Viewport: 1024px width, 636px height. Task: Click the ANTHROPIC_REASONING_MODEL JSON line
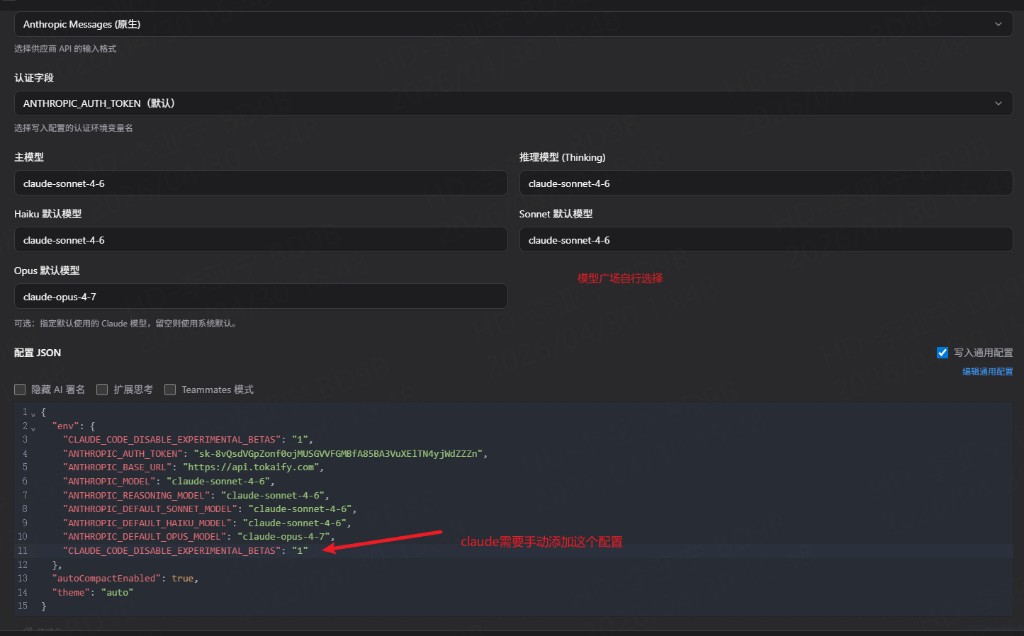tap(196, 495)
